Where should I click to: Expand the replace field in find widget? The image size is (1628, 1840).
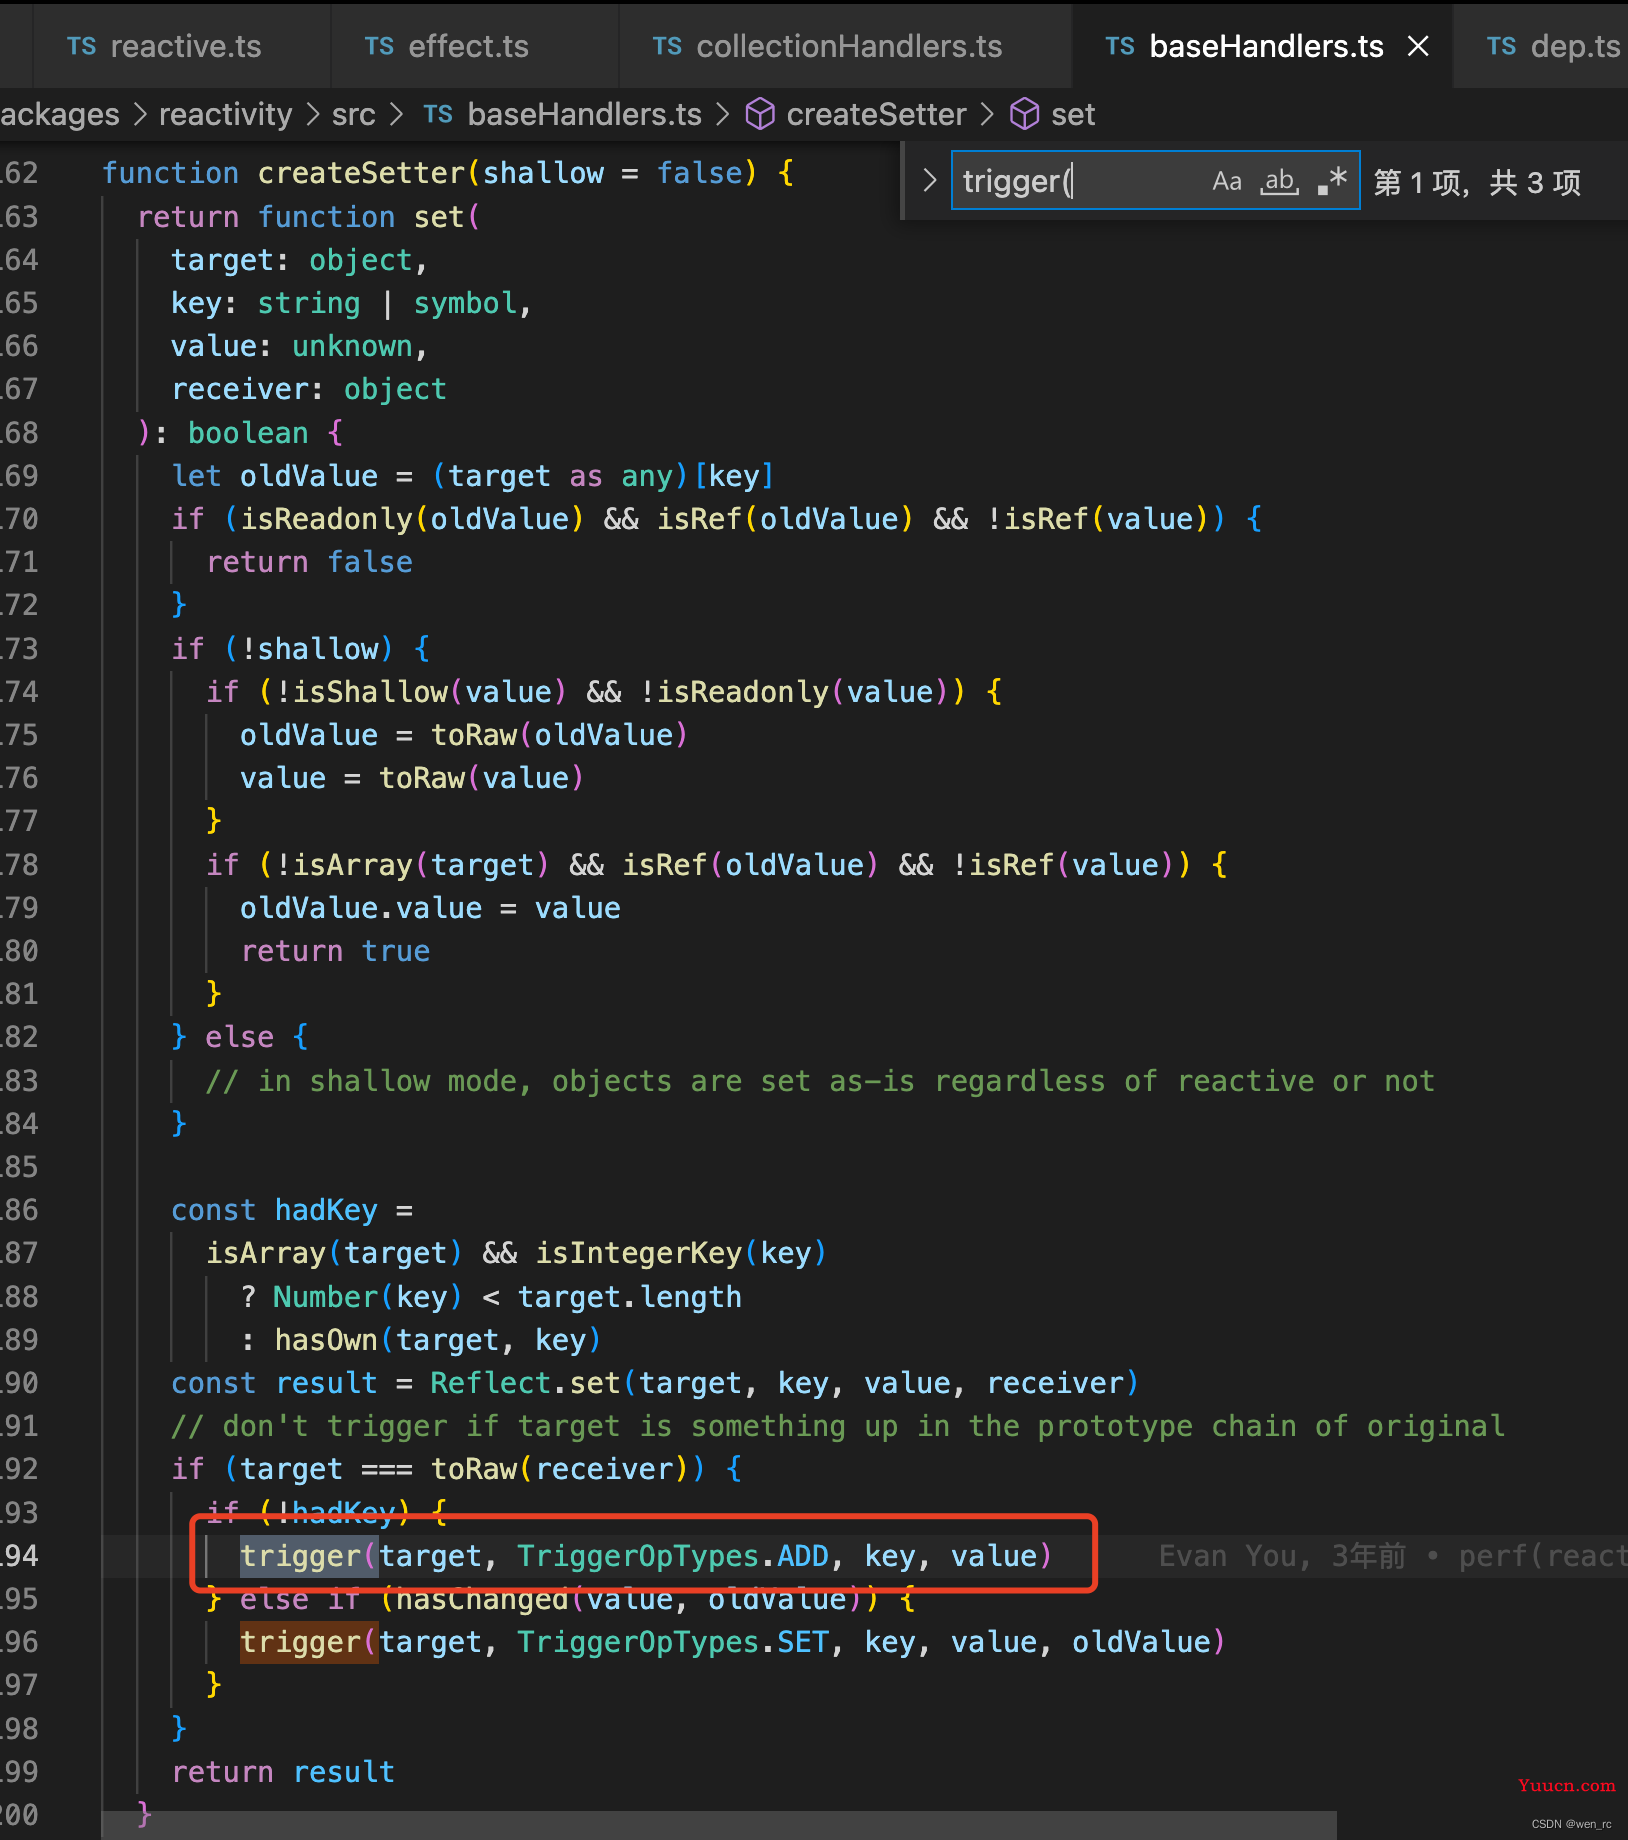[x=930, y=180]
